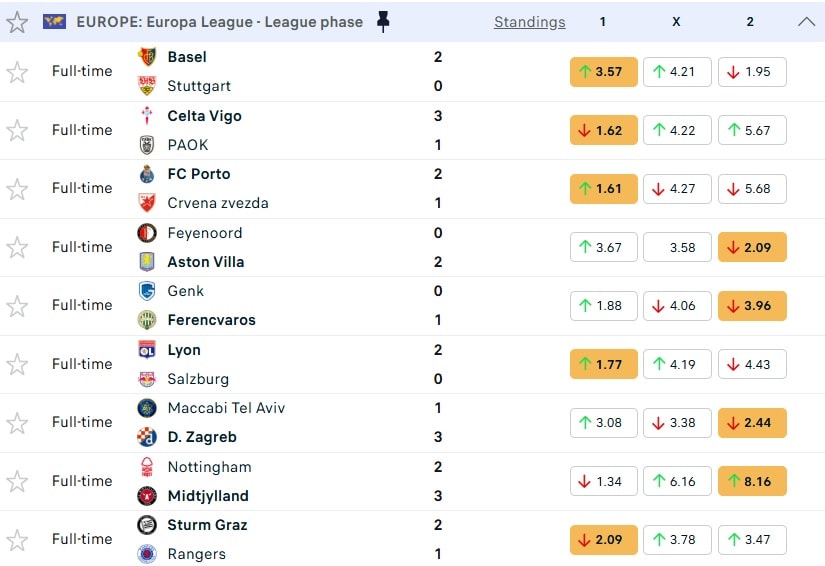Click the pin icon beside Europa League title

[x=383, y=22]
